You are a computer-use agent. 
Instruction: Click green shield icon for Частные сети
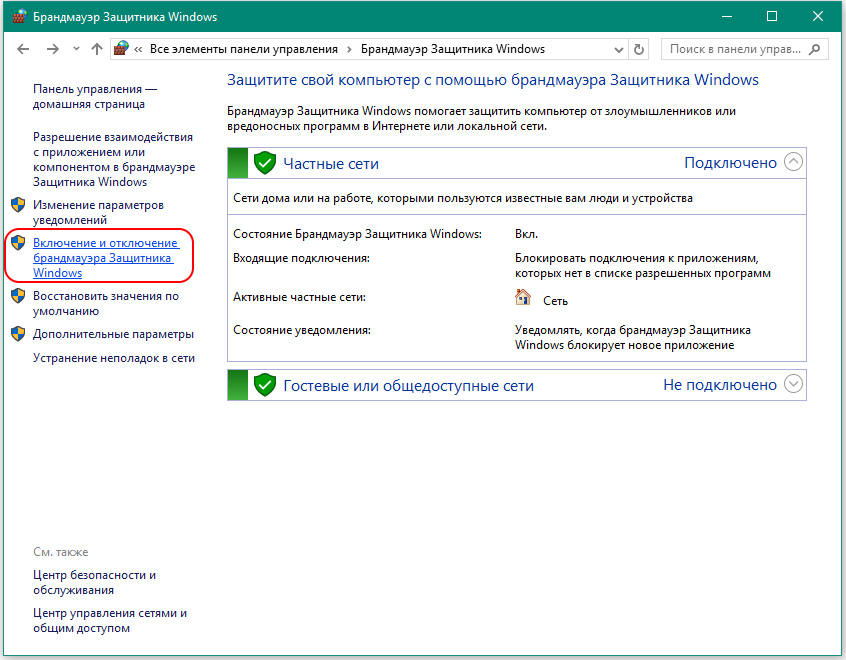264,163
